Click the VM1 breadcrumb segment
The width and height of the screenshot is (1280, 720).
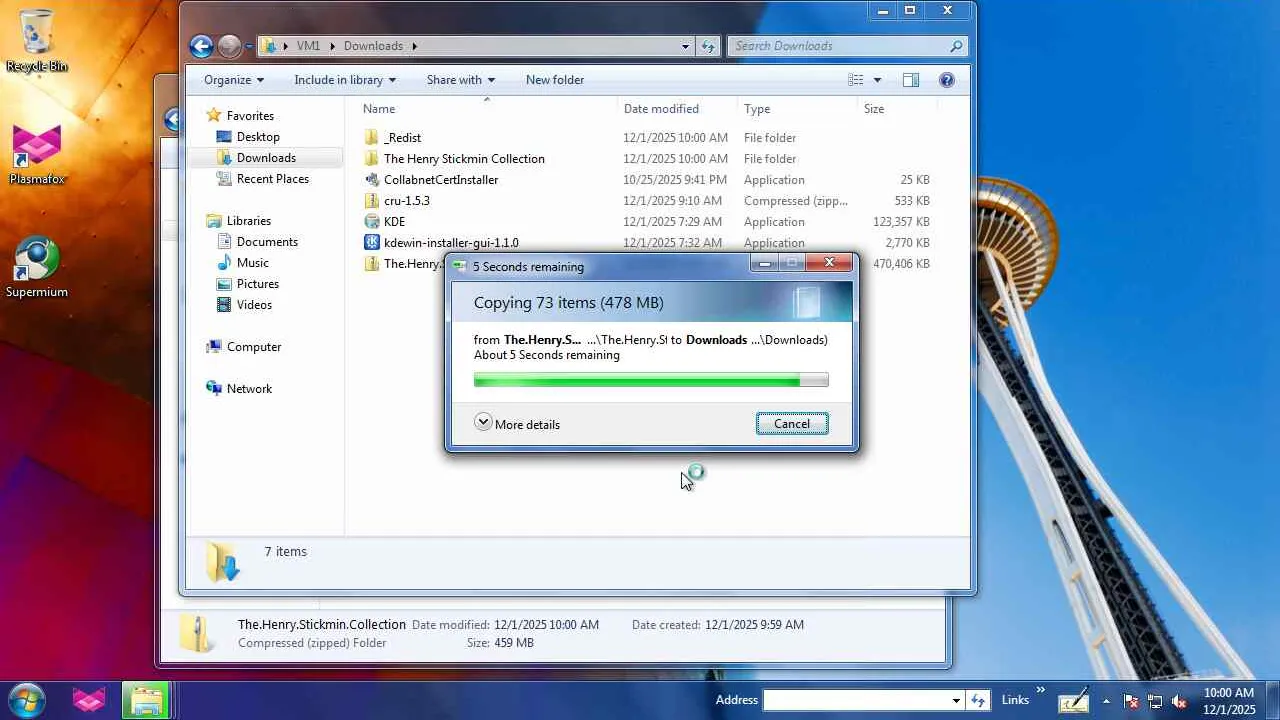[x=307, y=46]
